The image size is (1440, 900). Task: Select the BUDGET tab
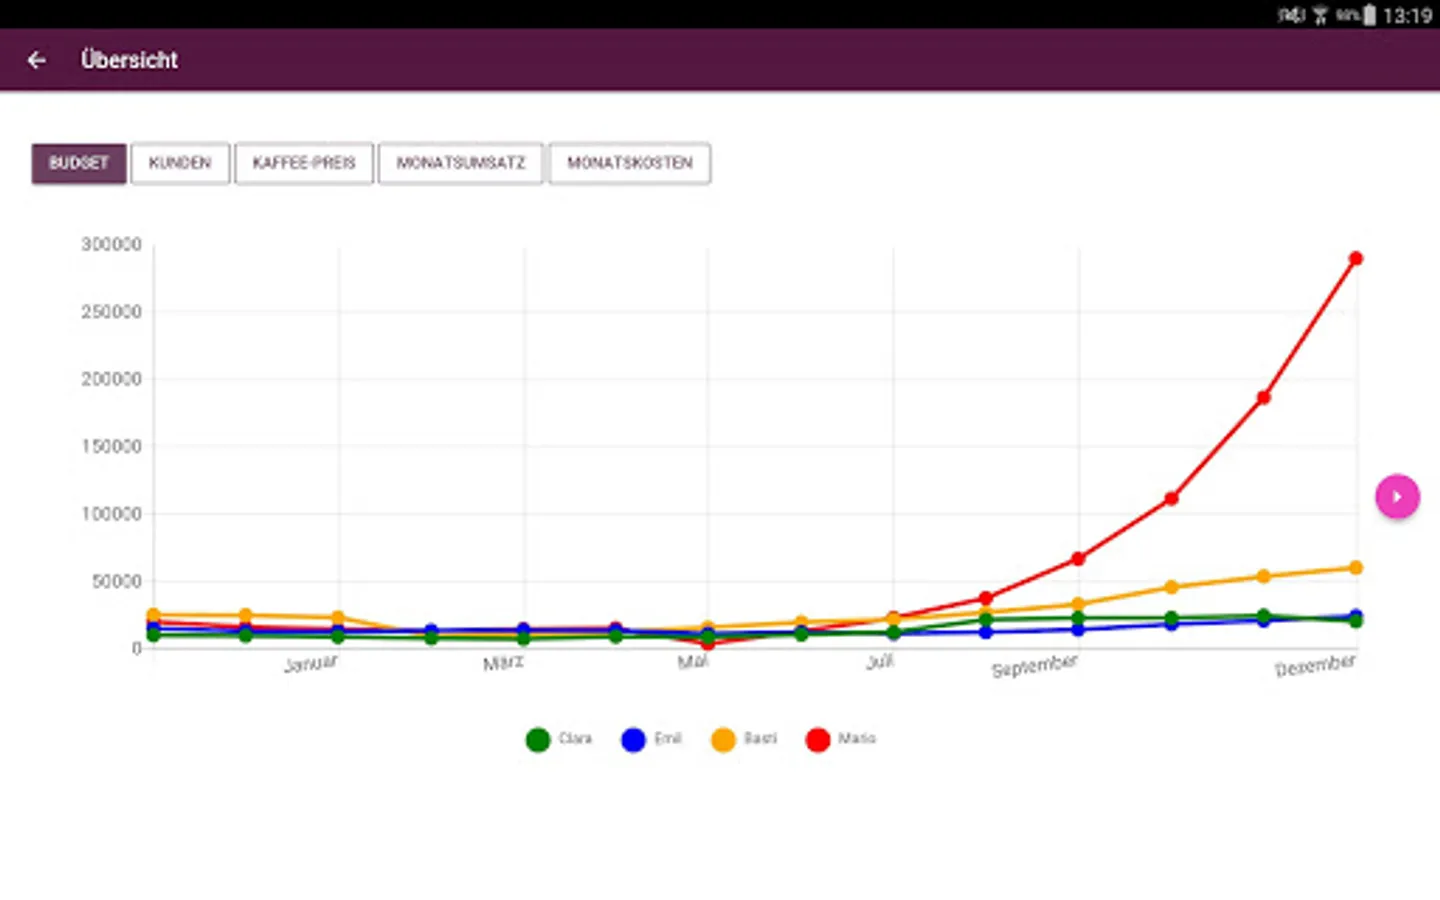[x=79, y=163]
